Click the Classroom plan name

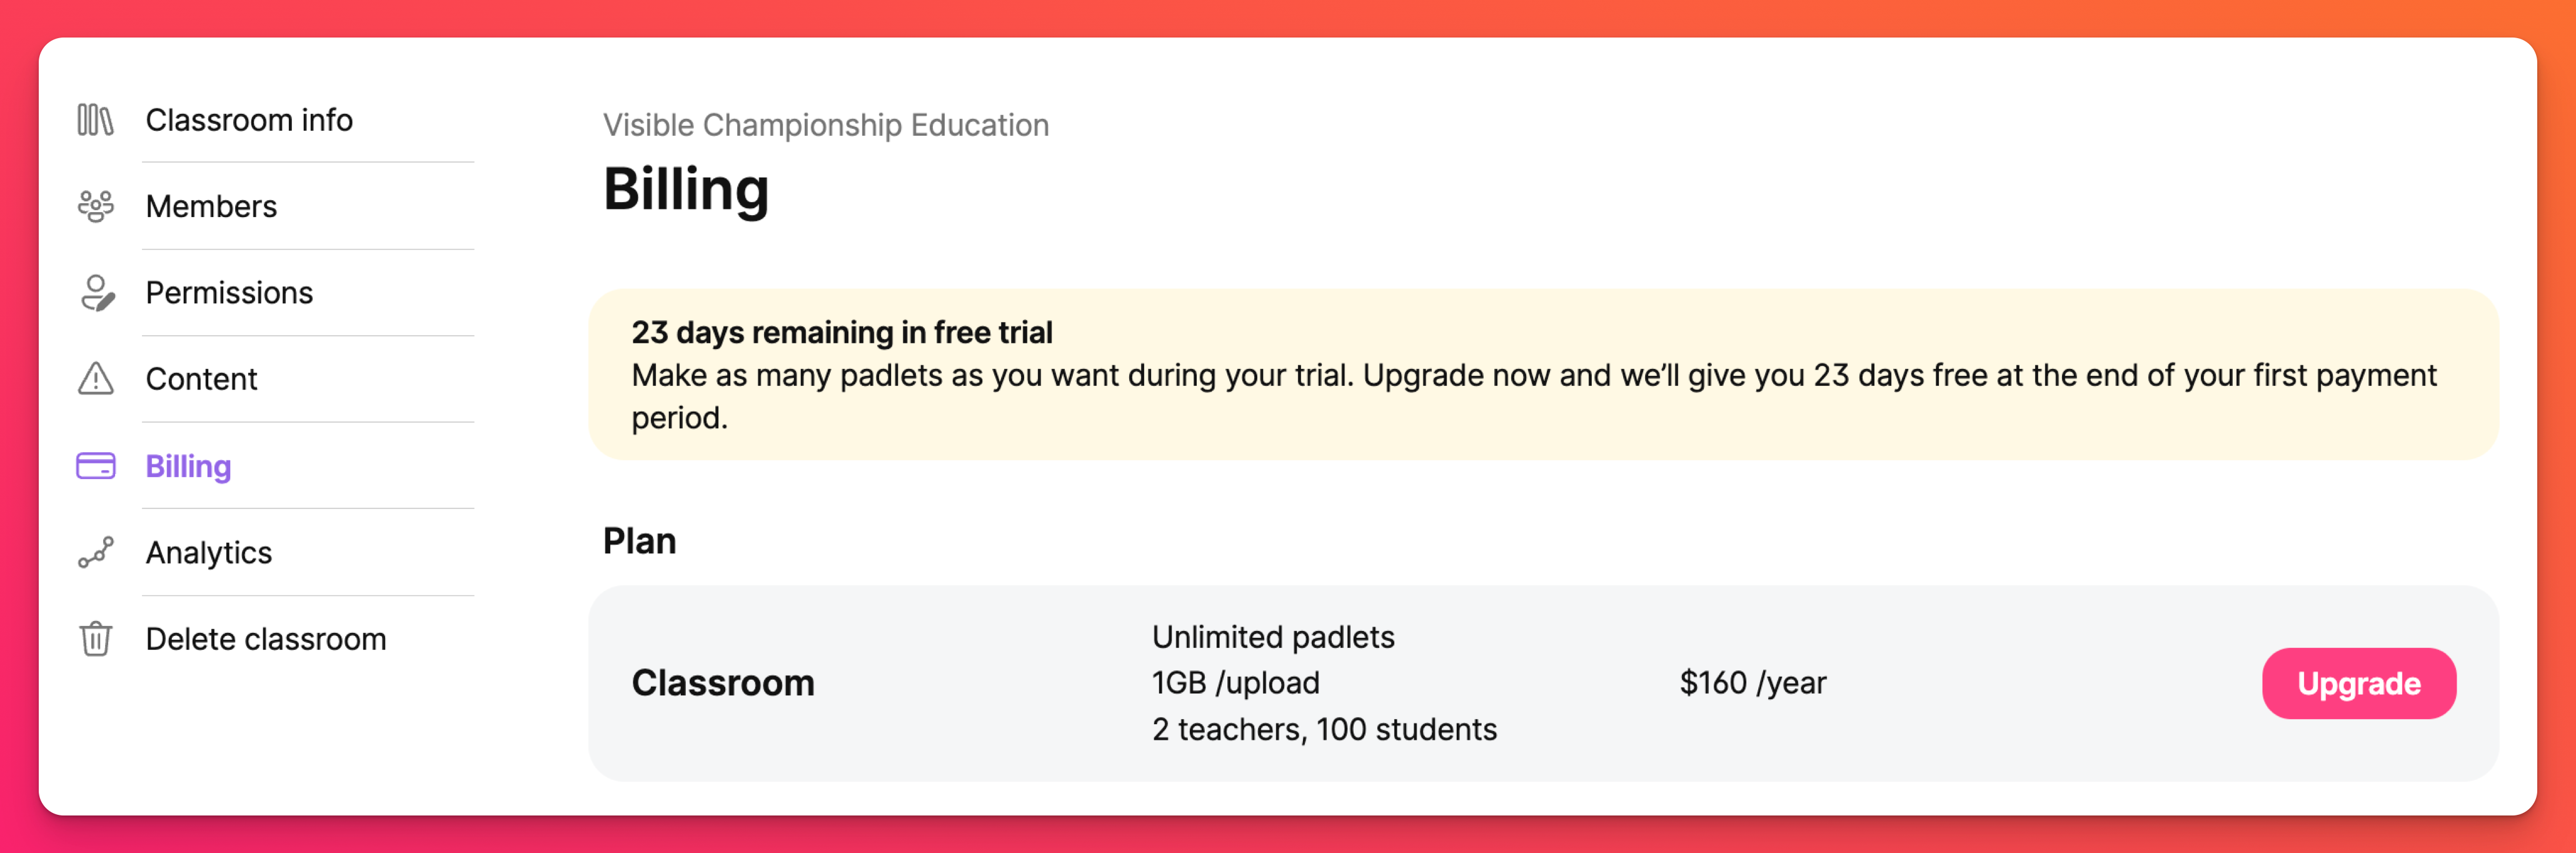pyautogui.click(x=722, y=683)
